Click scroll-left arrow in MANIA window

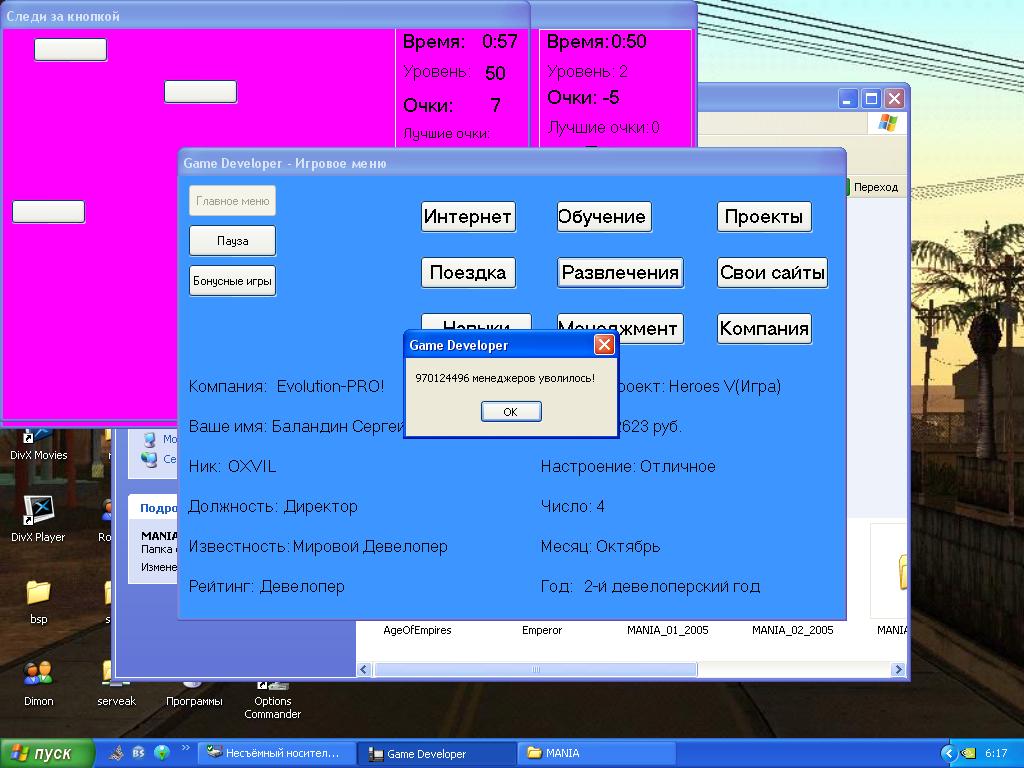pyautogui.click(x=364, y=669)
